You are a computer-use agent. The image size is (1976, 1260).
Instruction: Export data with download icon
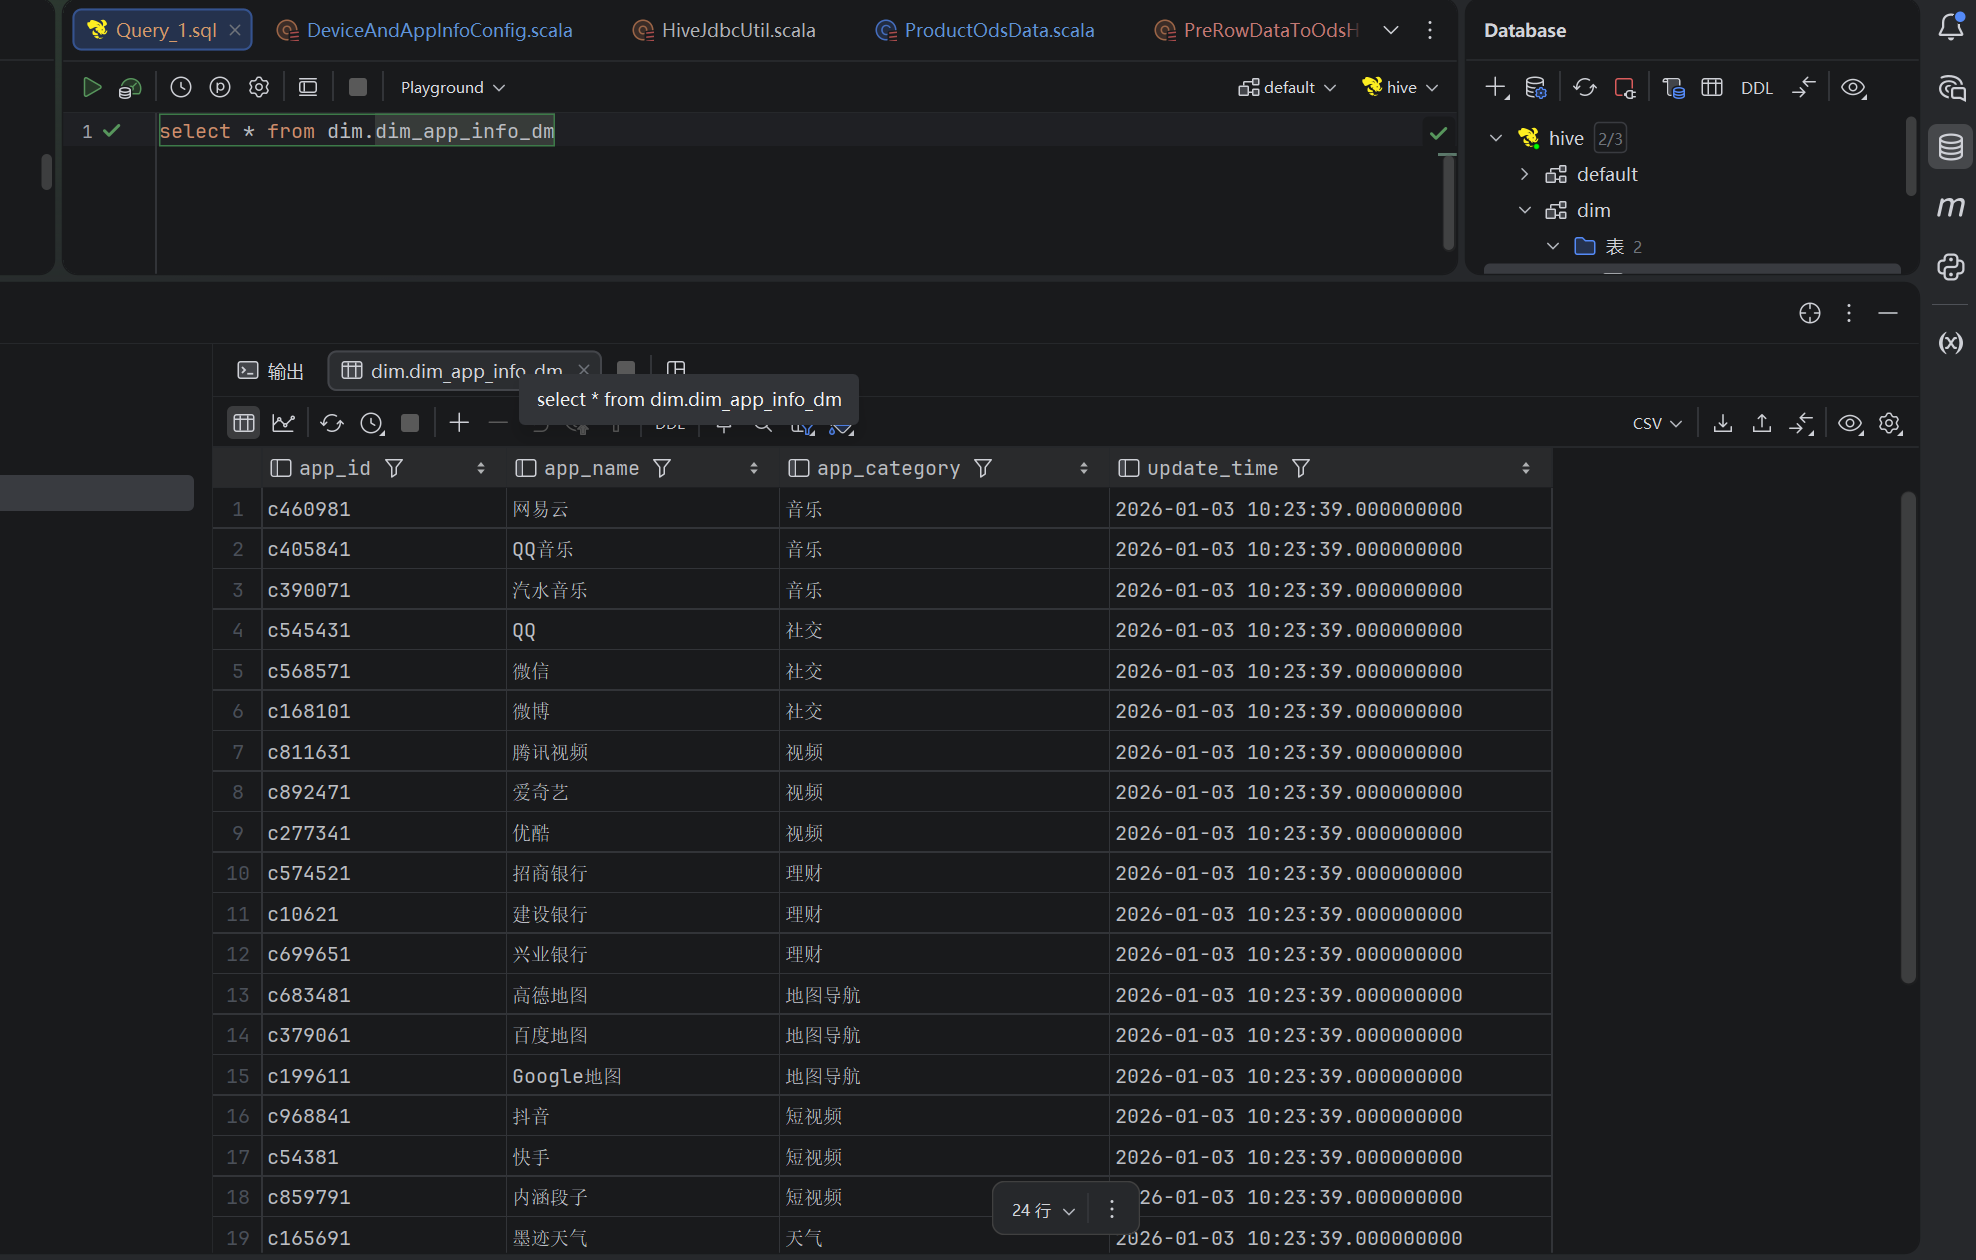(x=1722, y=423)
